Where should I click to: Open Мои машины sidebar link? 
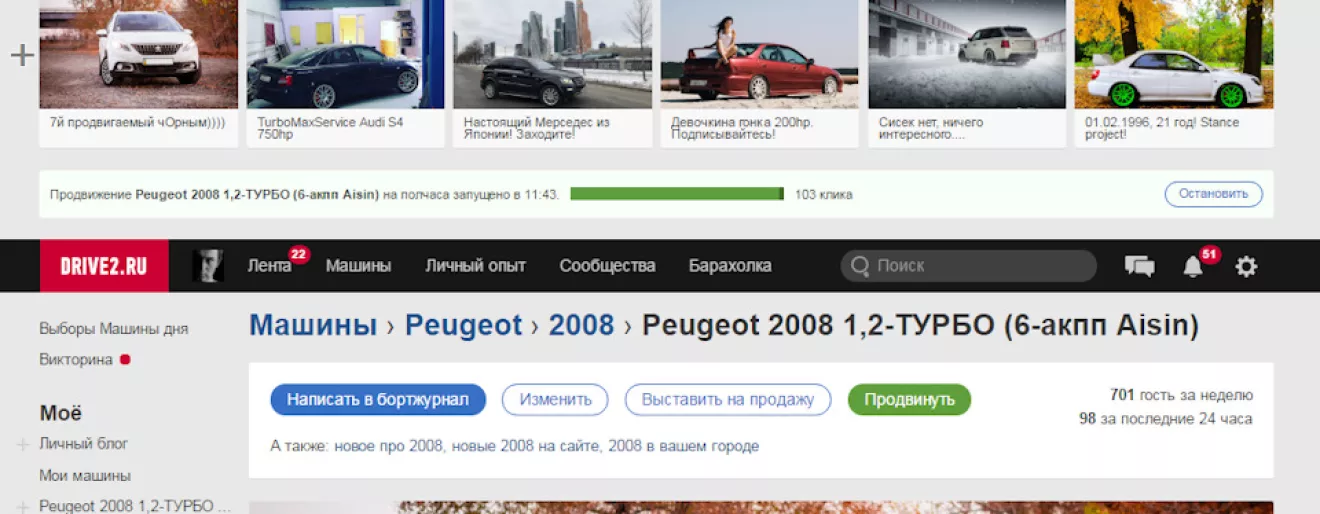click(85, 476)
